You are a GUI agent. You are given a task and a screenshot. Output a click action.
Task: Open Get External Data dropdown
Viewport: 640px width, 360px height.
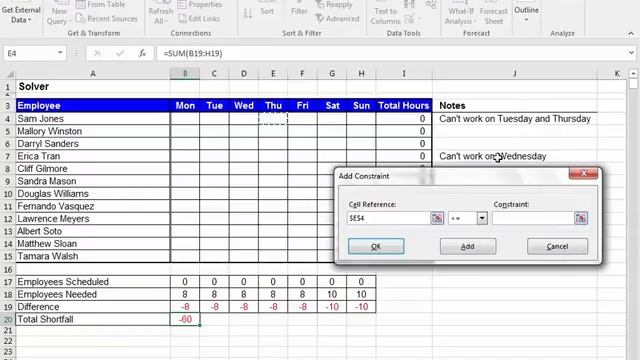point(21,14)
